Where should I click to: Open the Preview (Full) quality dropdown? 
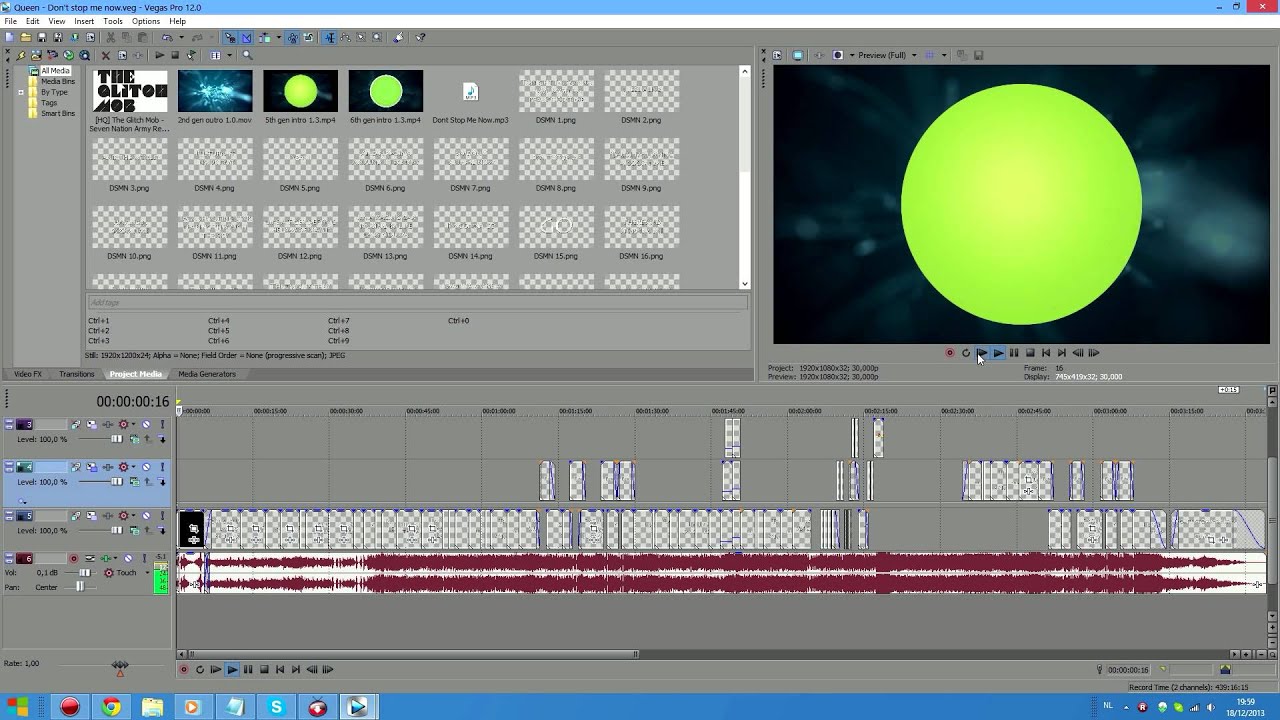913,56
